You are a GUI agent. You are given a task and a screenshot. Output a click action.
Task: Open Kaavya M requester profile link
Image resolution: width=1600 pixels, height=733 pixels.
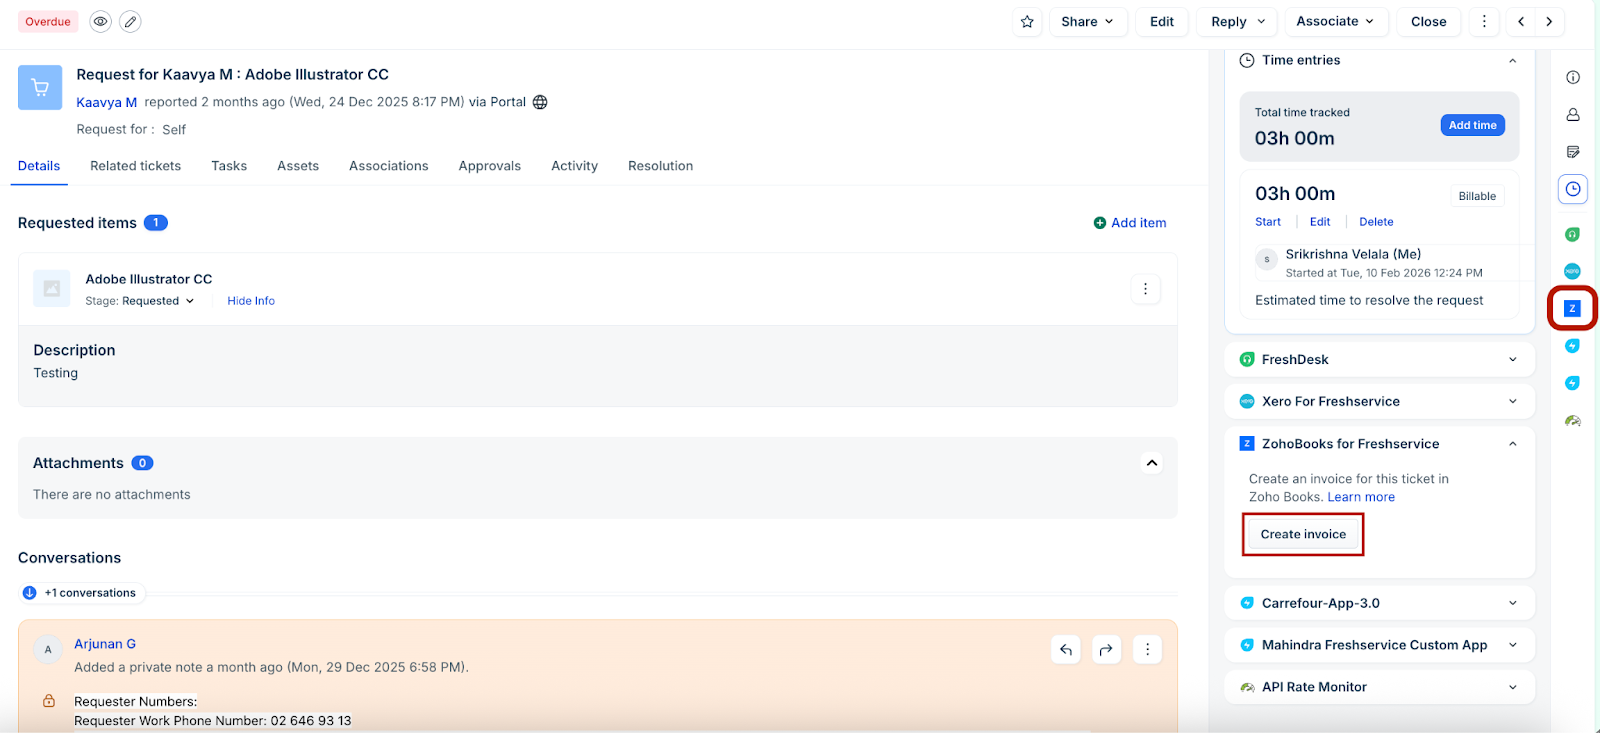(x=106, y=102)
